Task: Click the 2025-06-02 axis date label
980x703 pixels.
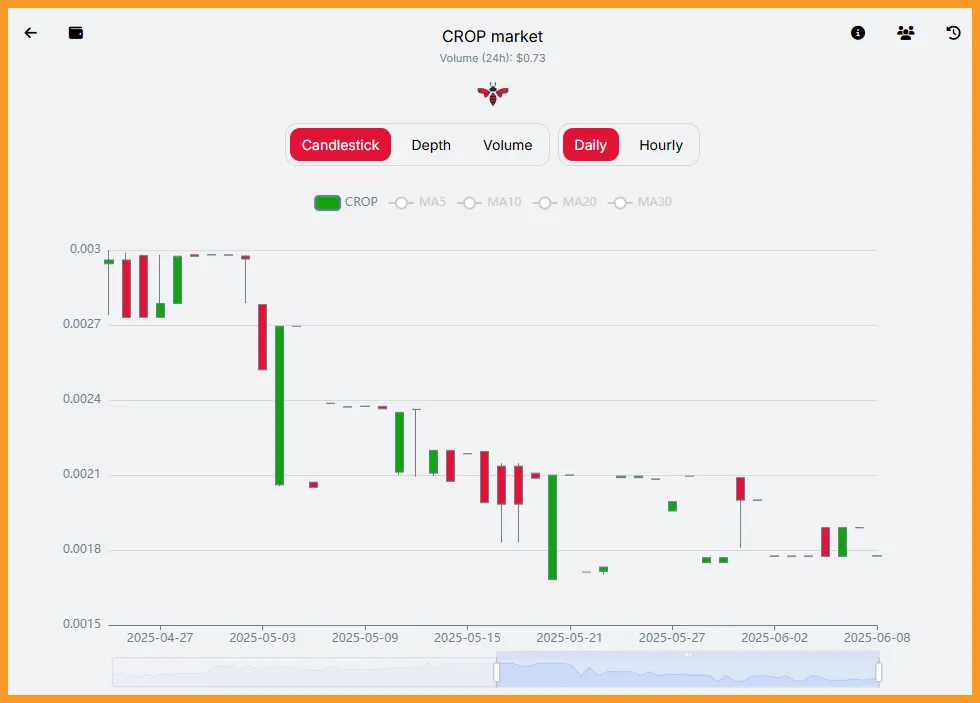Action: click(x=774, y=638)
